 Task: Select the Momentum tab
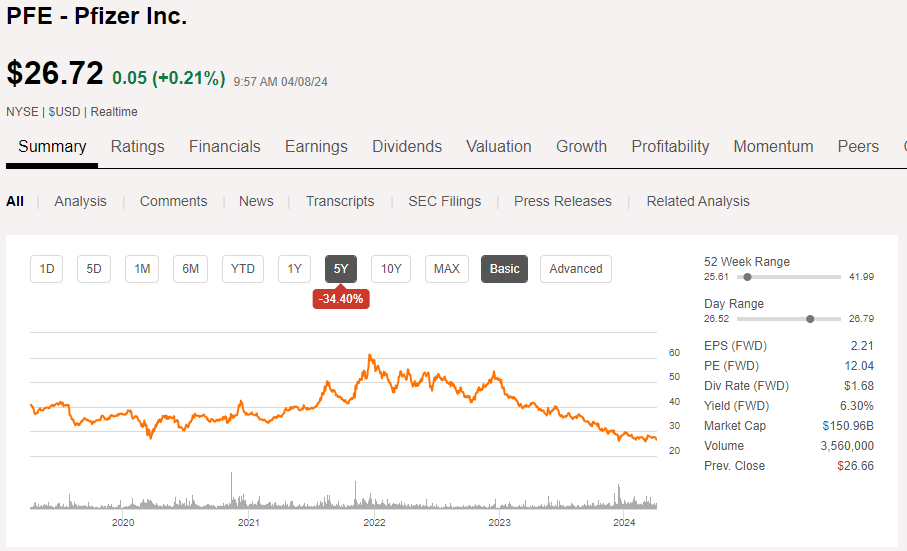[x=773, y=147]
